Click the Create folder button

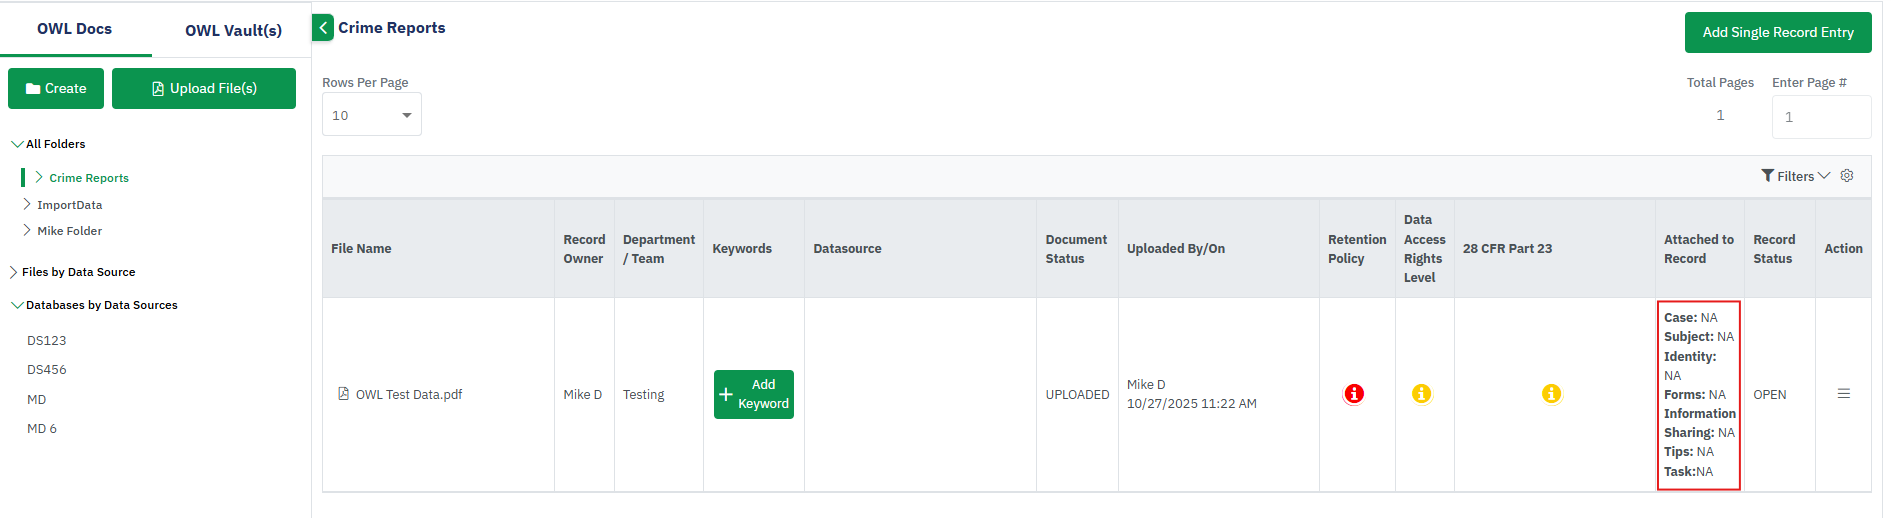[x=56, y=89]
